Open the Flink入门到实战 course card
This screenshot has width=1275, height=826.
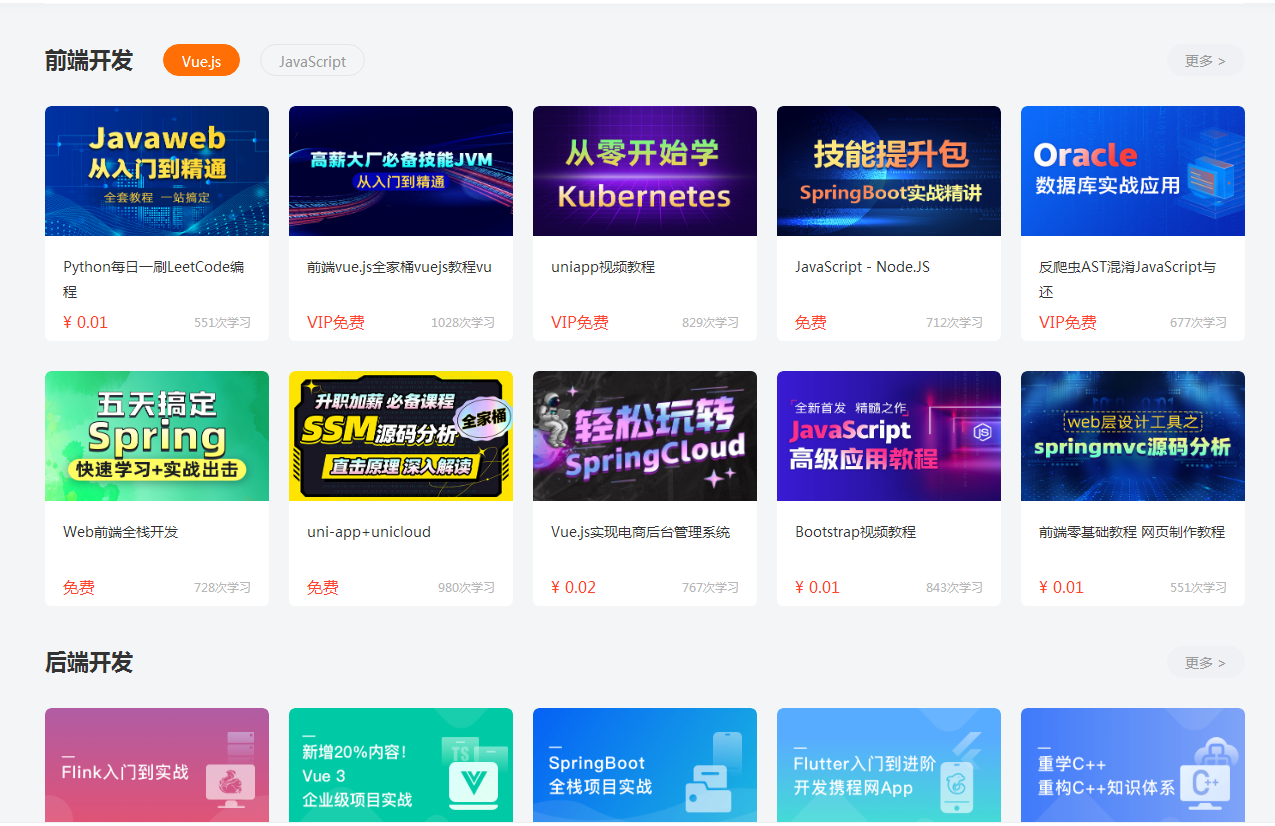pos(157,765)
